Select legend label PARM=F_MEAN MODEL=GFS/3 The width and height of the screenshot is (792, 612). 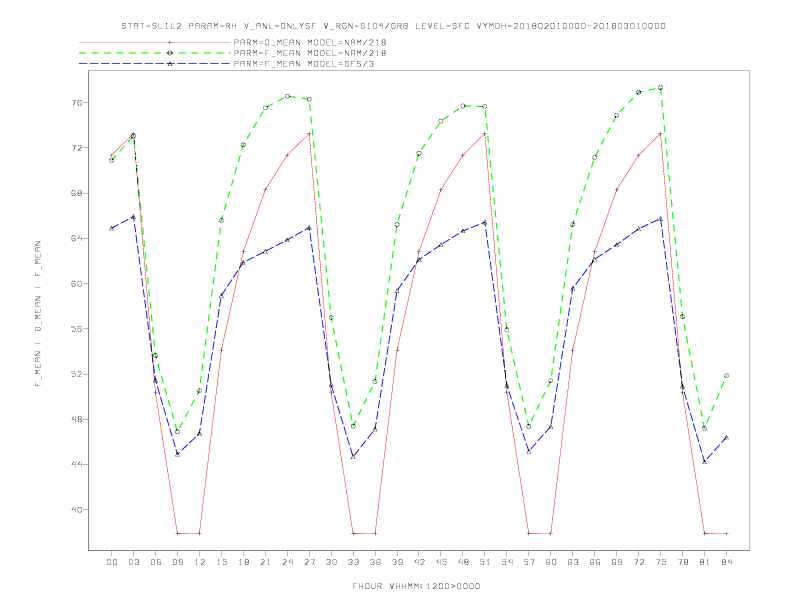[x=304, y=64]
